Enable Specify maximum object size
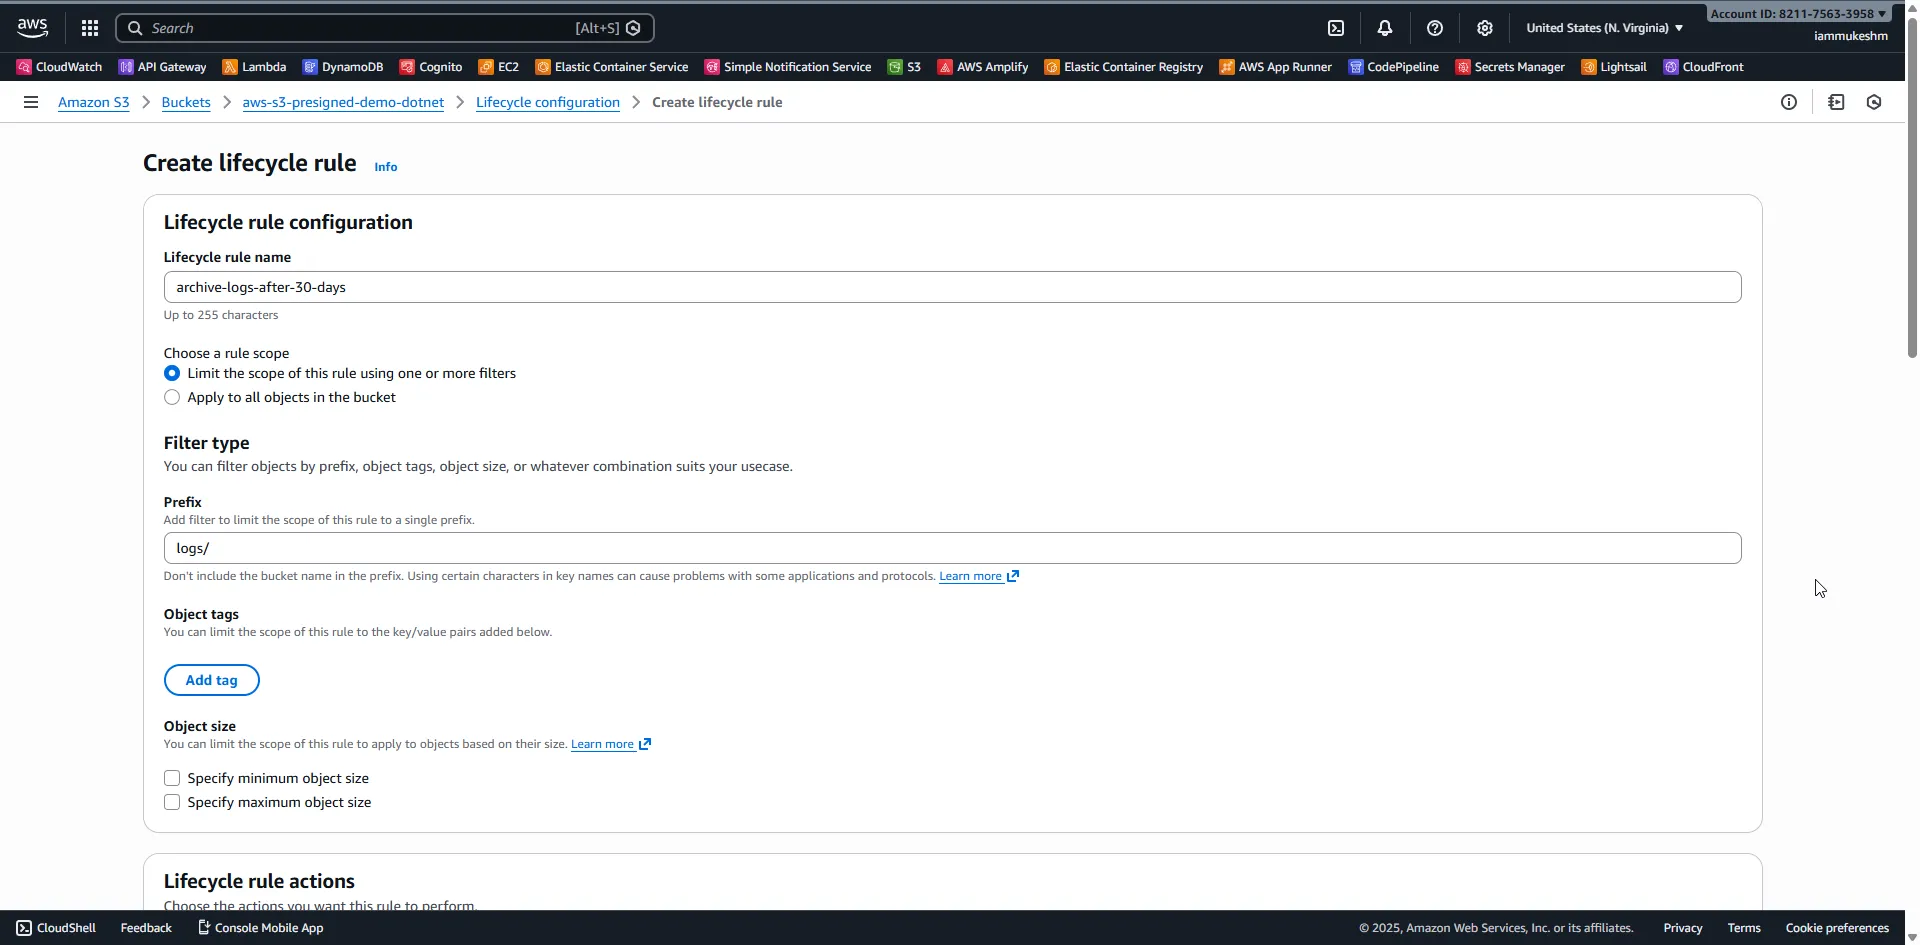The height and width of the screenshot is (945, 1920). (x=171, y=802)
